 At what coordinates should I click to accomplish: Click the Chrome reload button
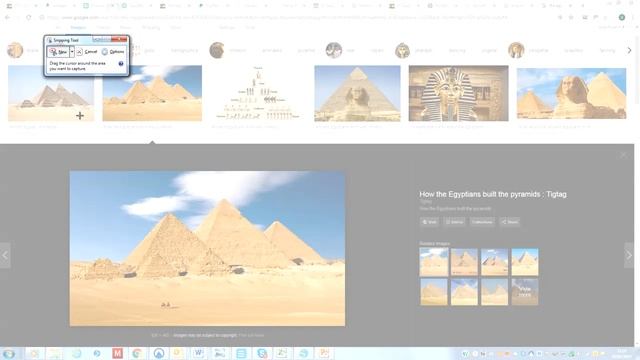(x=28, y=18)
